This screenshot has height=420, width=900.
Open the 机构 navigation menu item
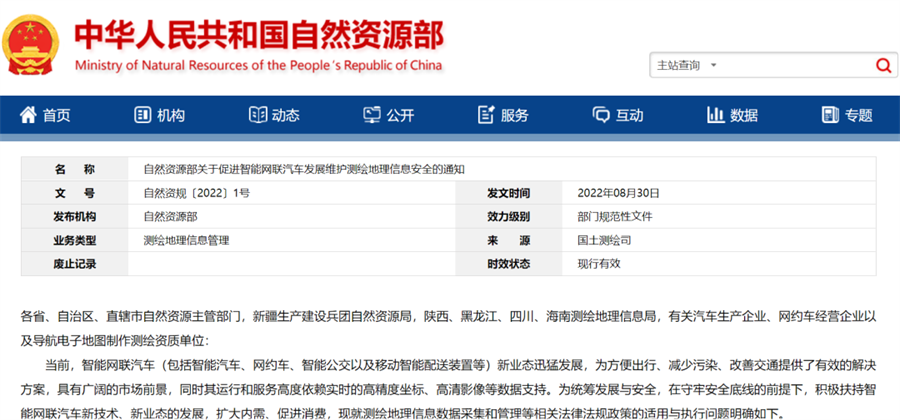click(160, 115)
